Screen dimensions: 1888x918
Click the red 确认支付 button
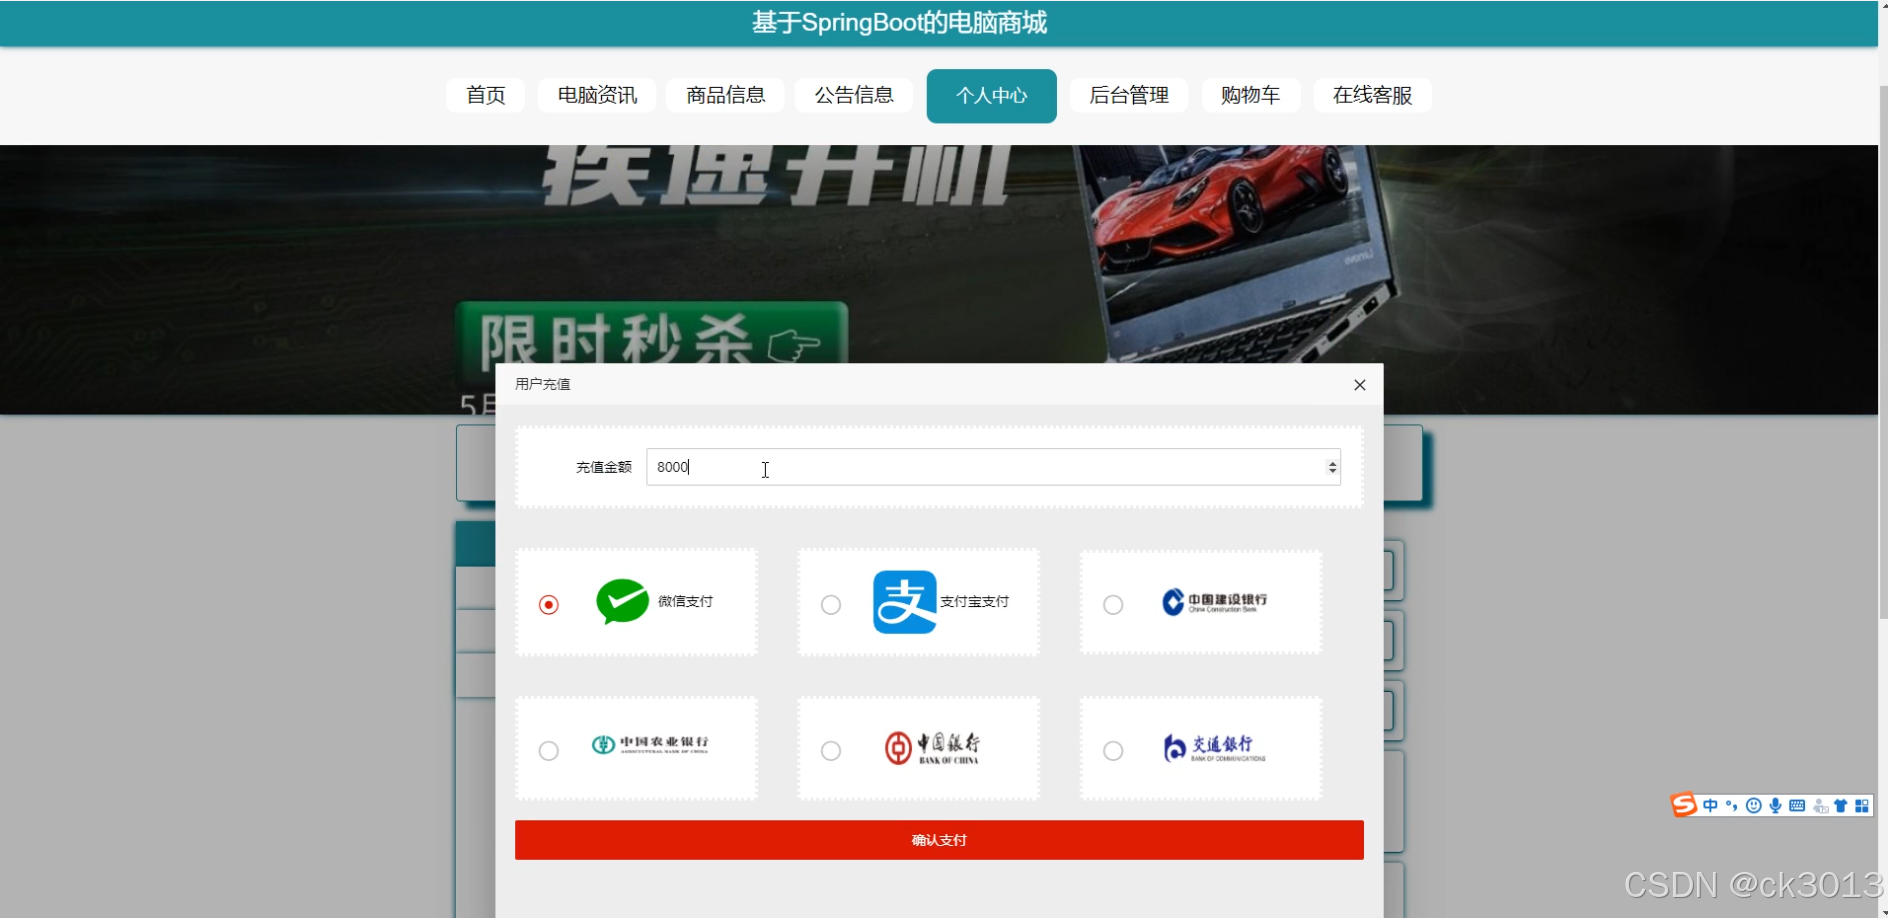click(x=939, y=840)
